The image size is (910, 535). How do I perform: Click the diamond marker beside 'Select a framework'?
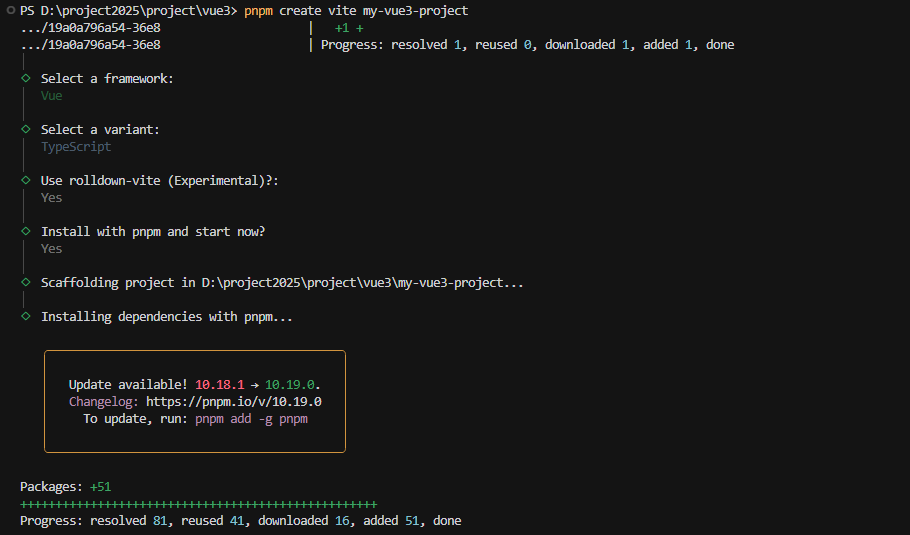pos(26,78)
